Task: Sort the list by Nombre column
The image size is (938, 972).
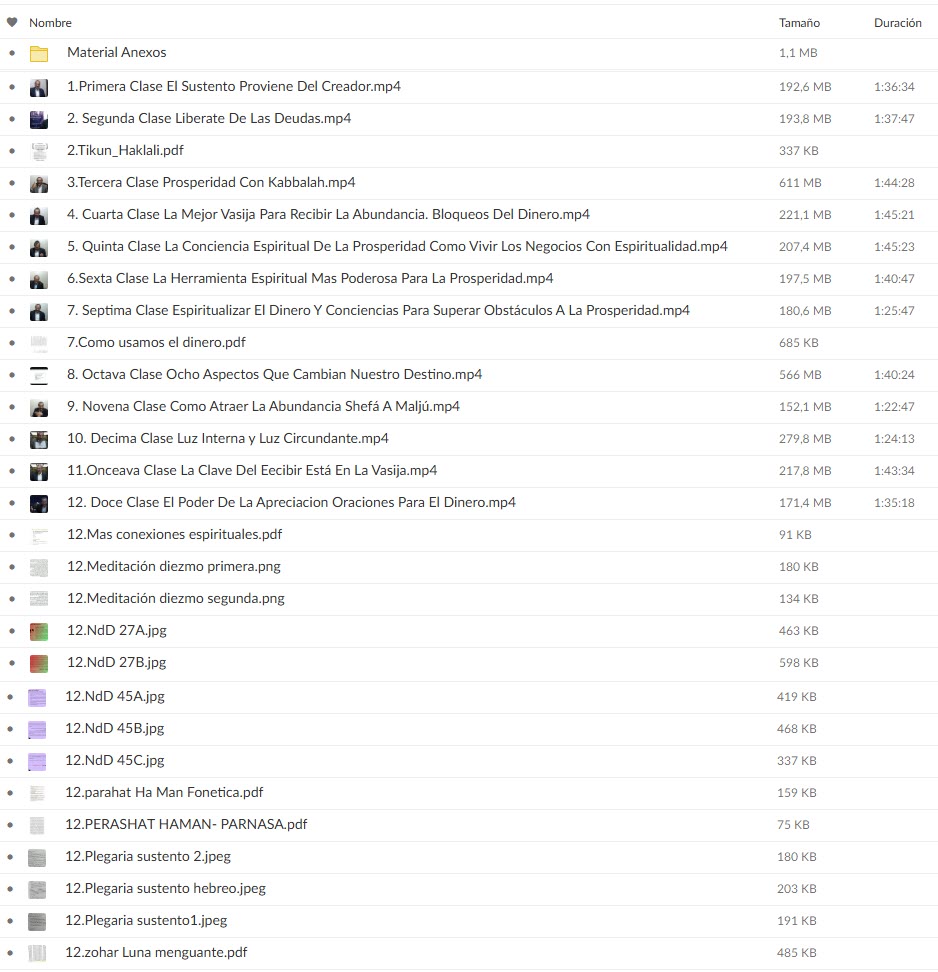Action: tap(50, 23)
